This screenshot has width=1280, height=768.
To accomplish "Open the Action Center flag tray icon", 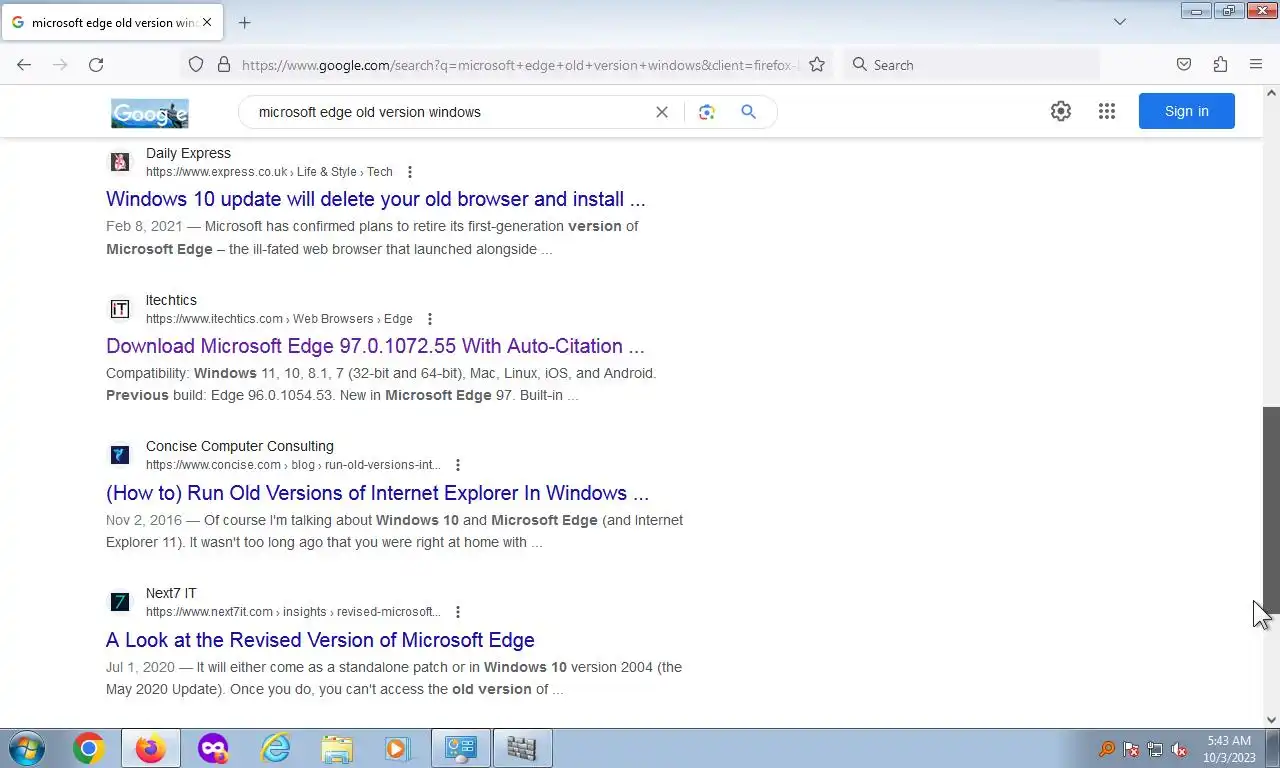I will pos(1131,749).
